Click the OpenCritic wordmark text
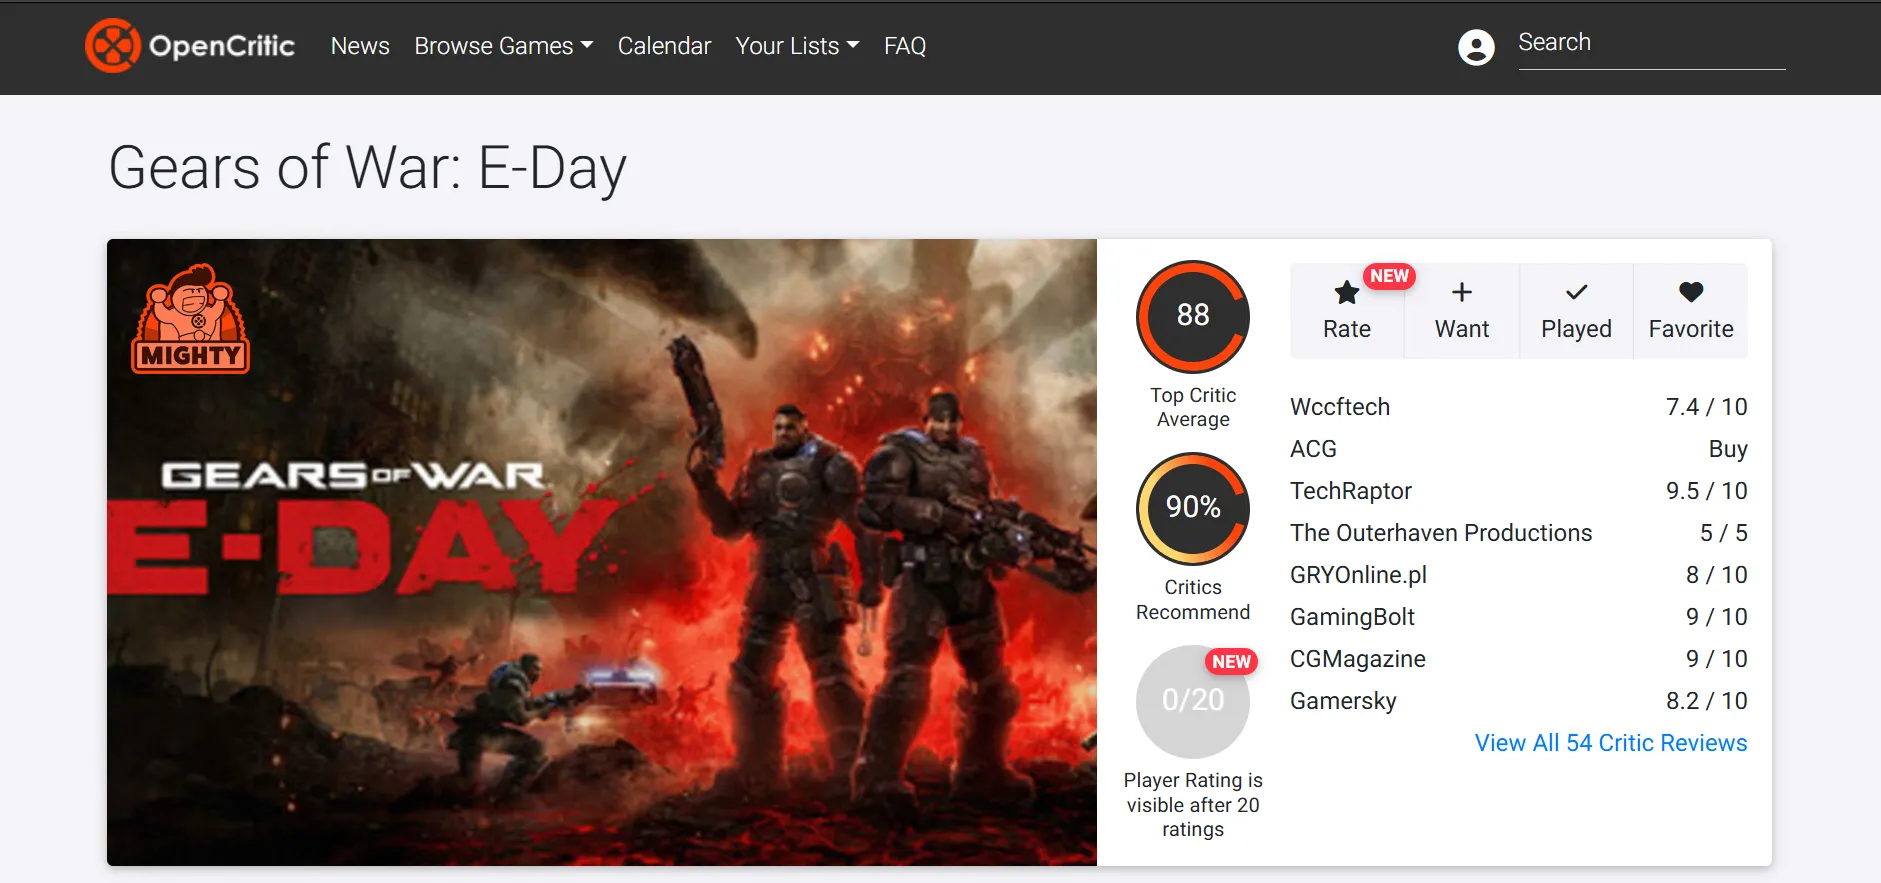Image resolution: width=1881 pixels, height=883 pixels. pyautogui.click(x=222, y=46)
